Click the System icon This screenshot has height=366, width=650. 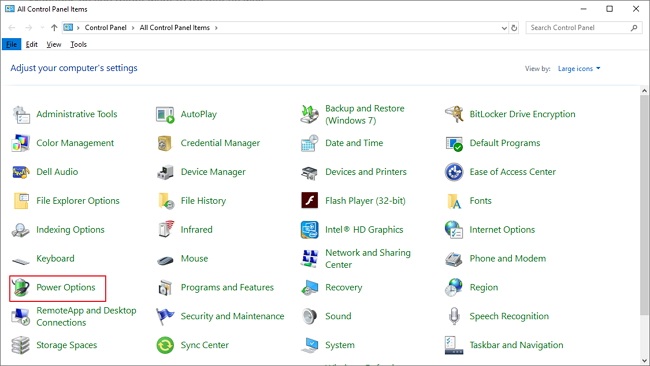tap(310, 345)
